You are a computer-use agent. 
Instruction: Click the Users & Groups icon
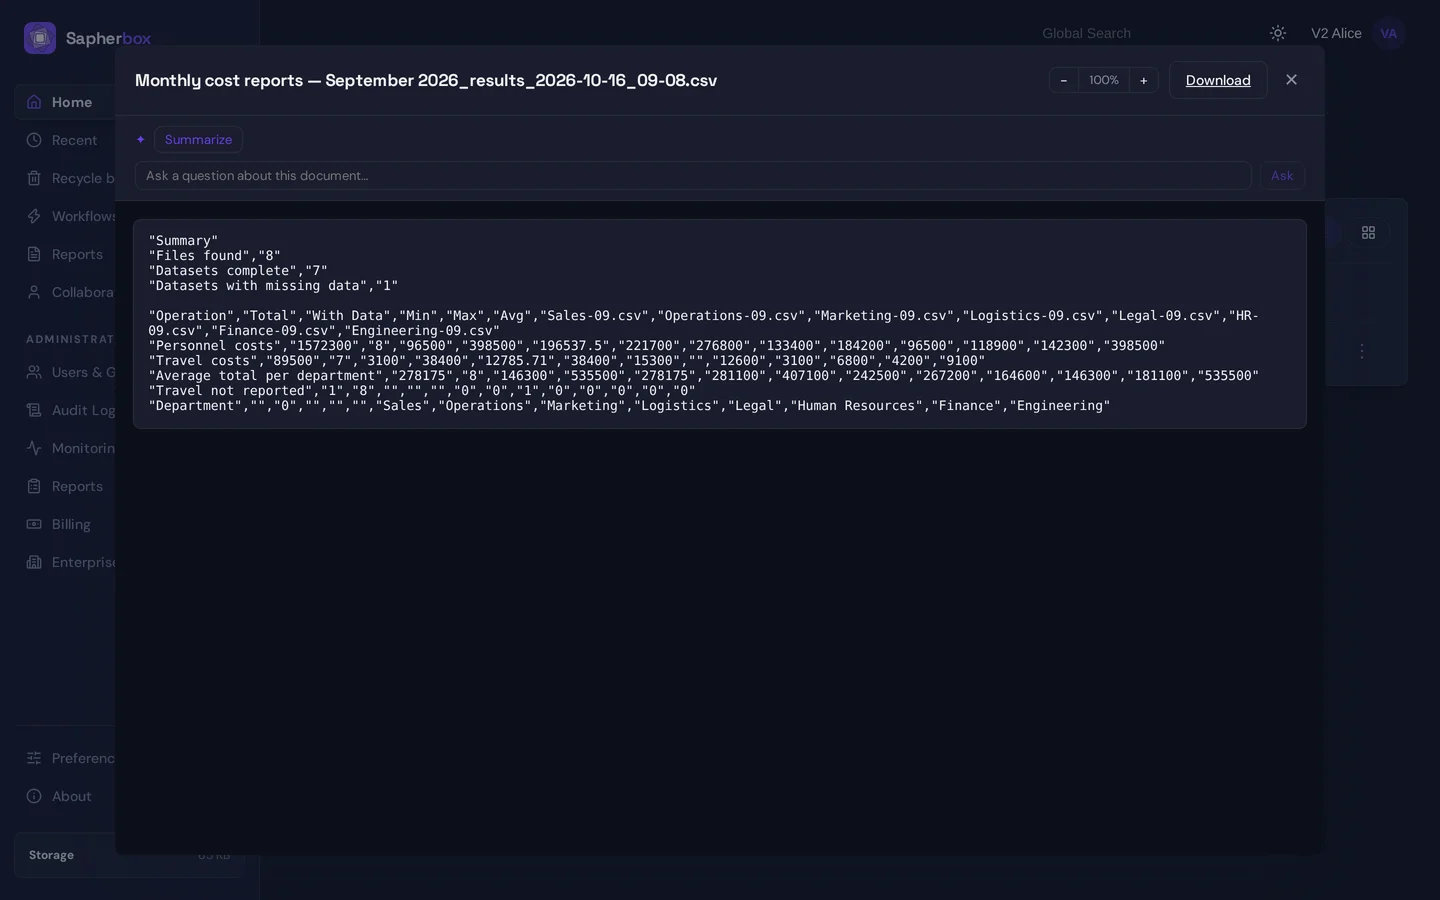click(x=34, y=372)
